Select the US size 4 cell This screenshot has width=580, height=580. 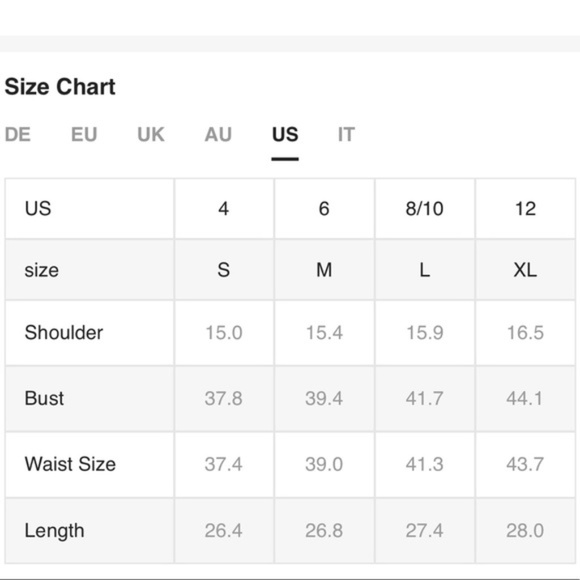tap(224, 209)
